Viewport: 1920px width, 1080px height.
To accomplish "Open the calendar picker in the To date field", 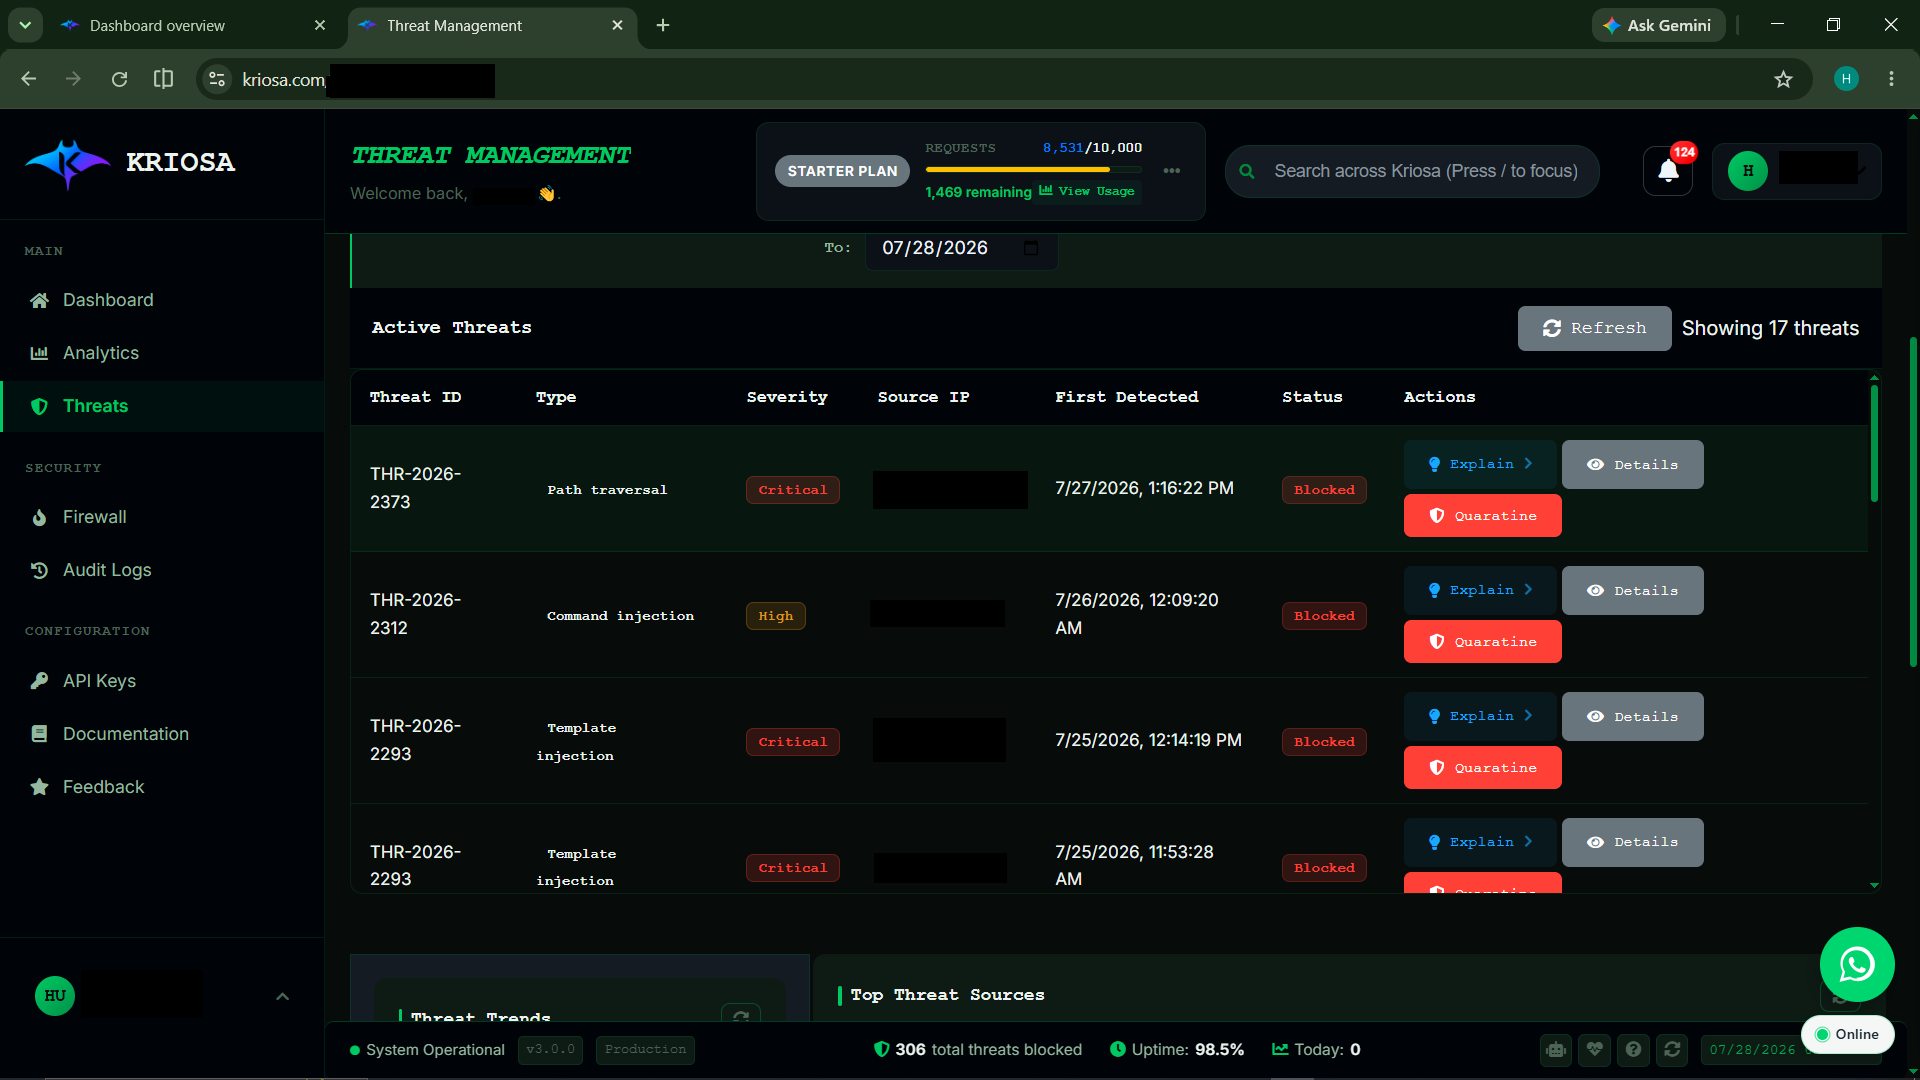I will coord(1031,248).
